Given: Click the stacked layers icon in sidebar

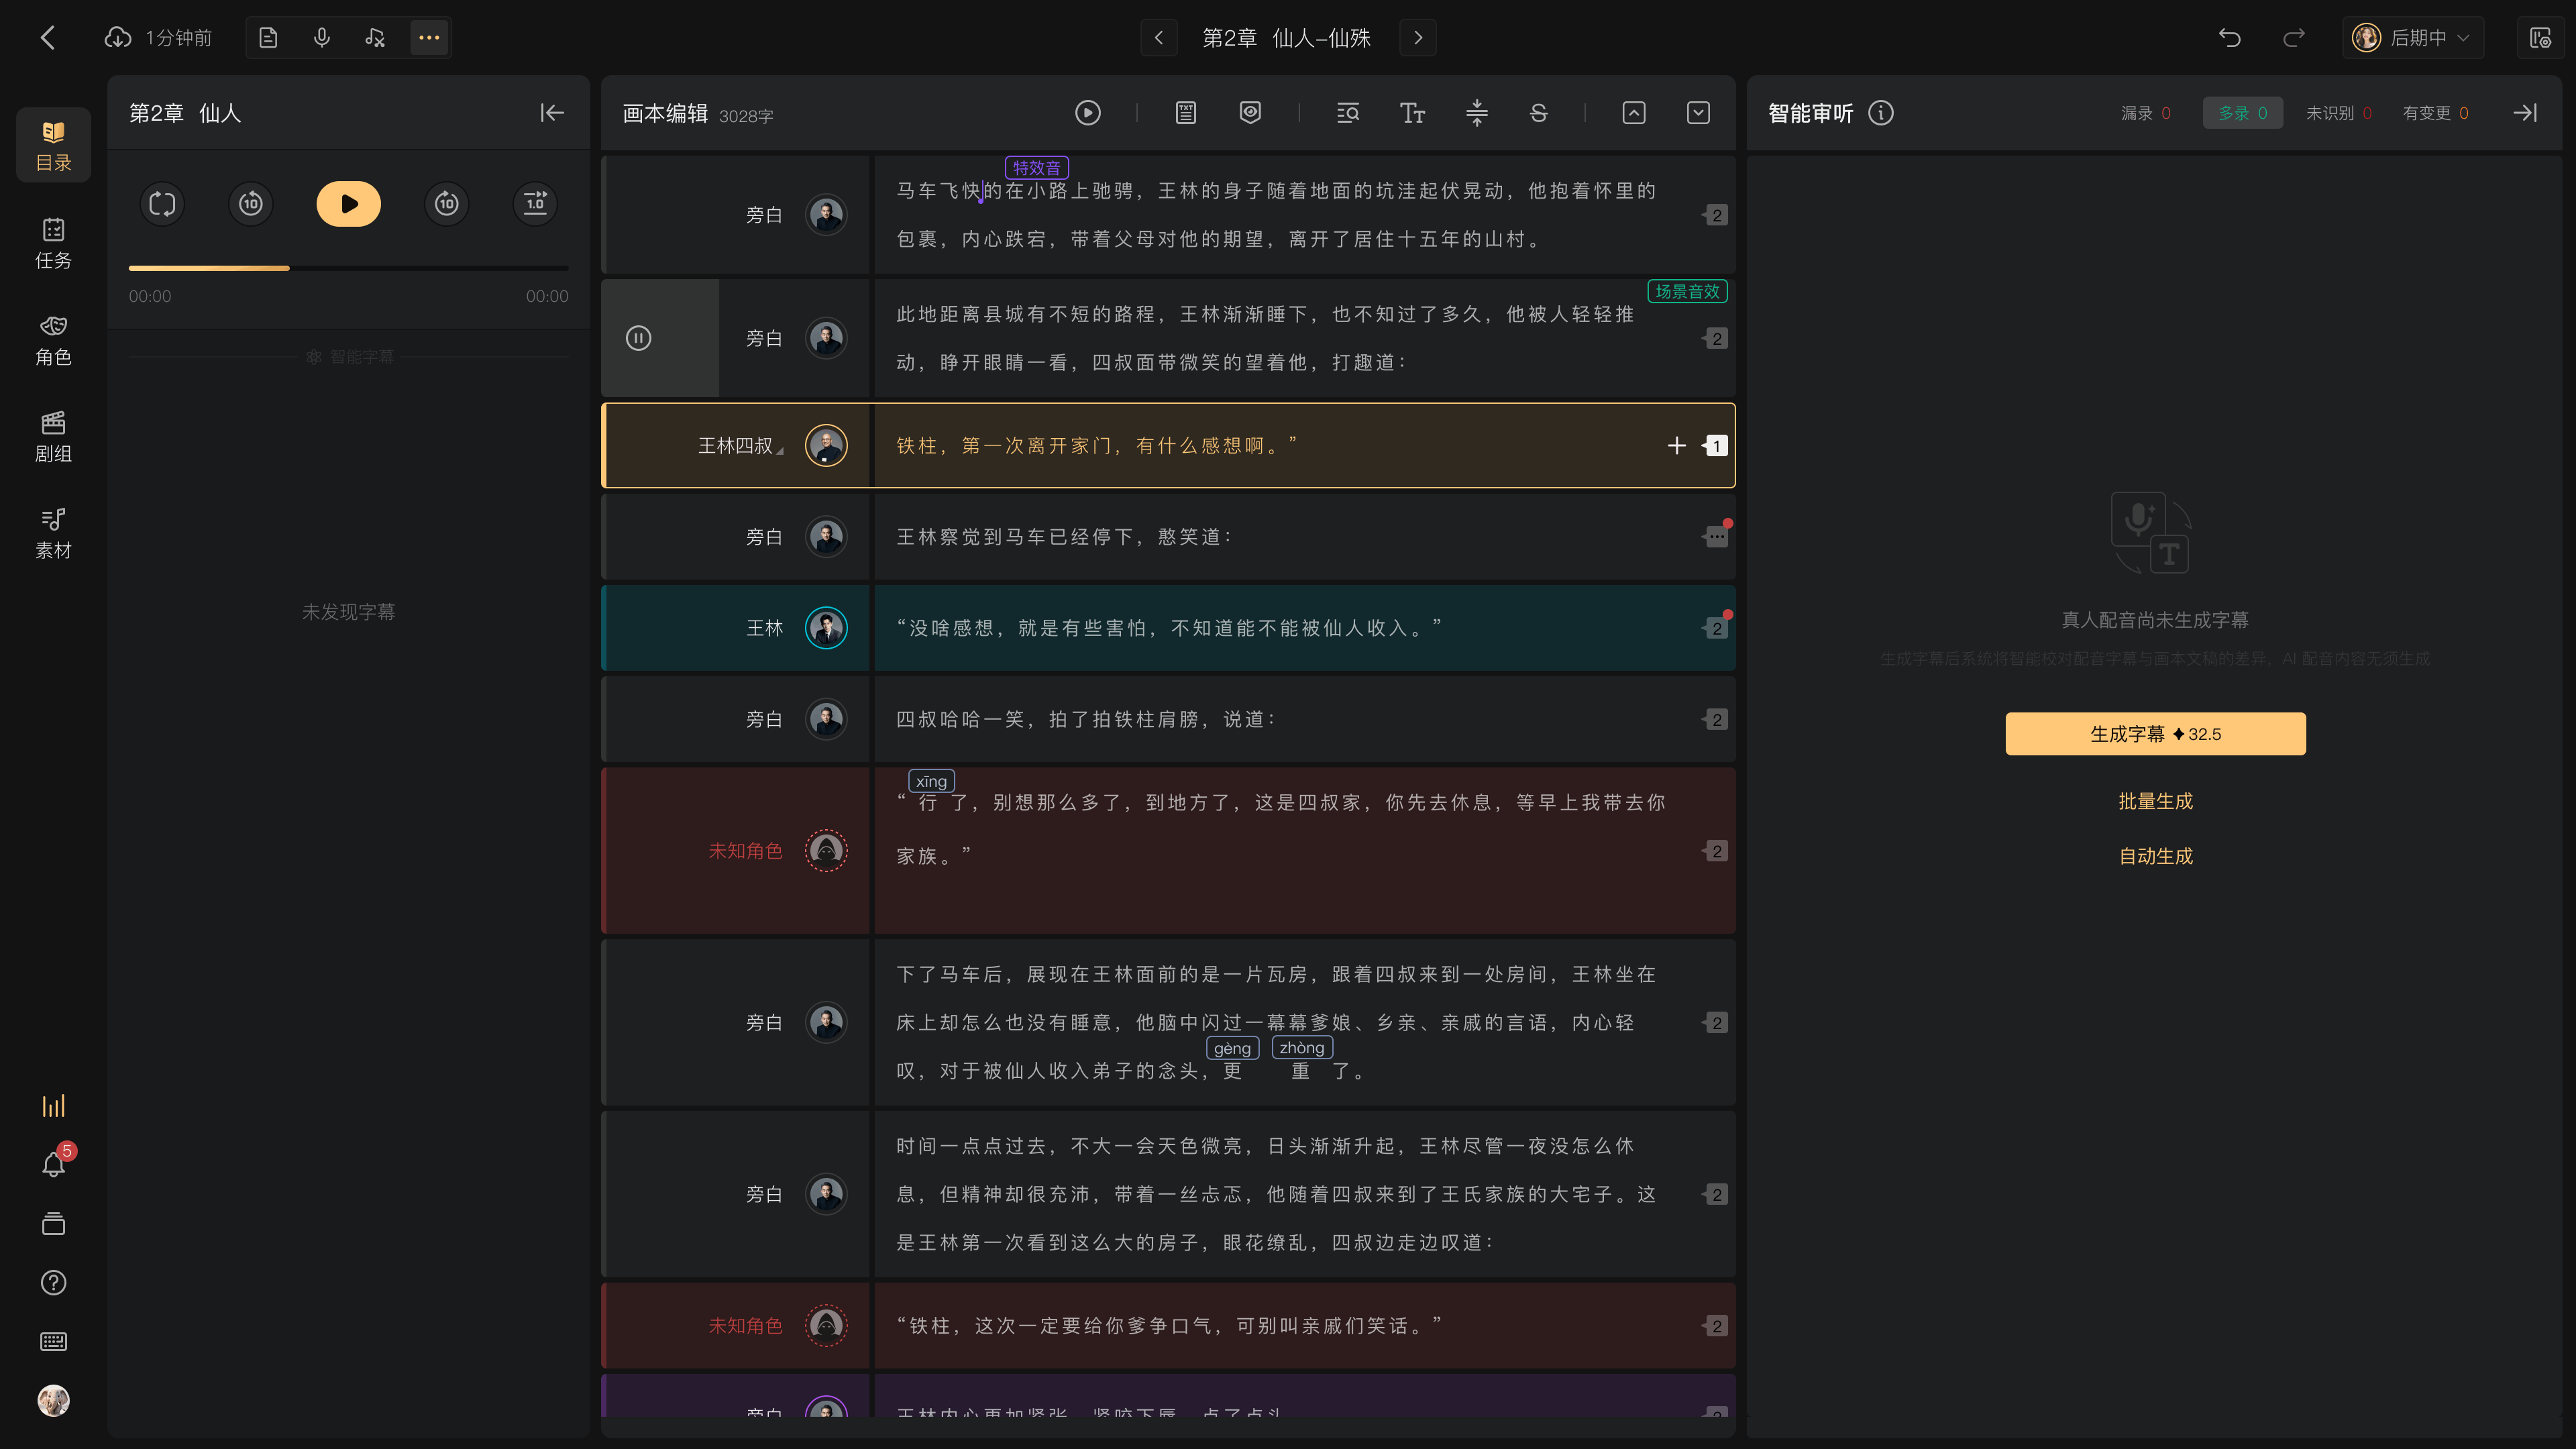Looking at the screenshot, I should pyautogui.click(x=53, y=1224).
